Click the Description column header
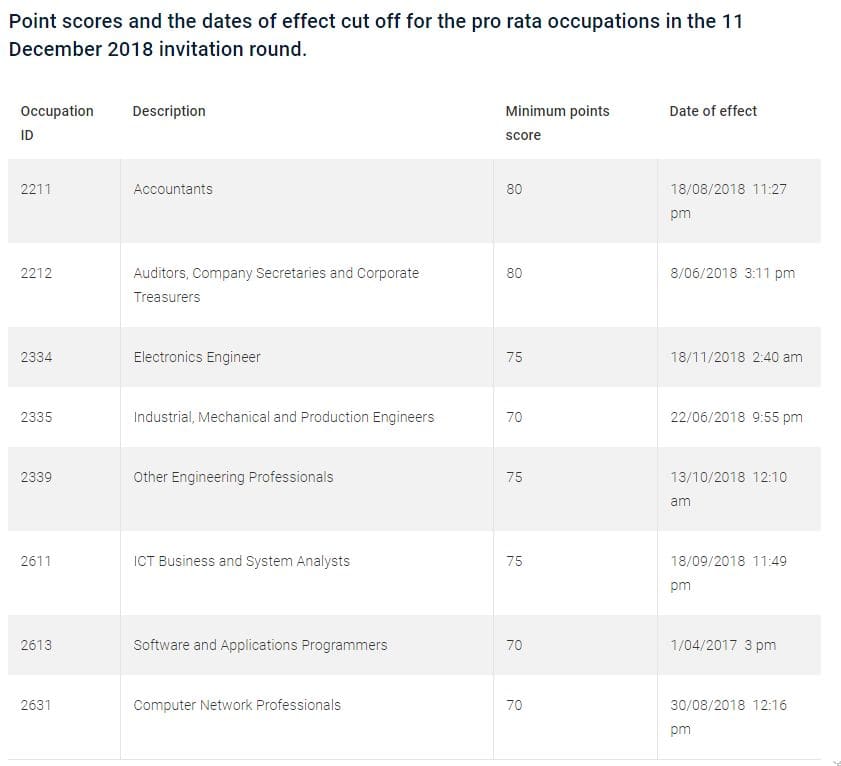The height and width of the screenshot is (766, 841). 169,111
